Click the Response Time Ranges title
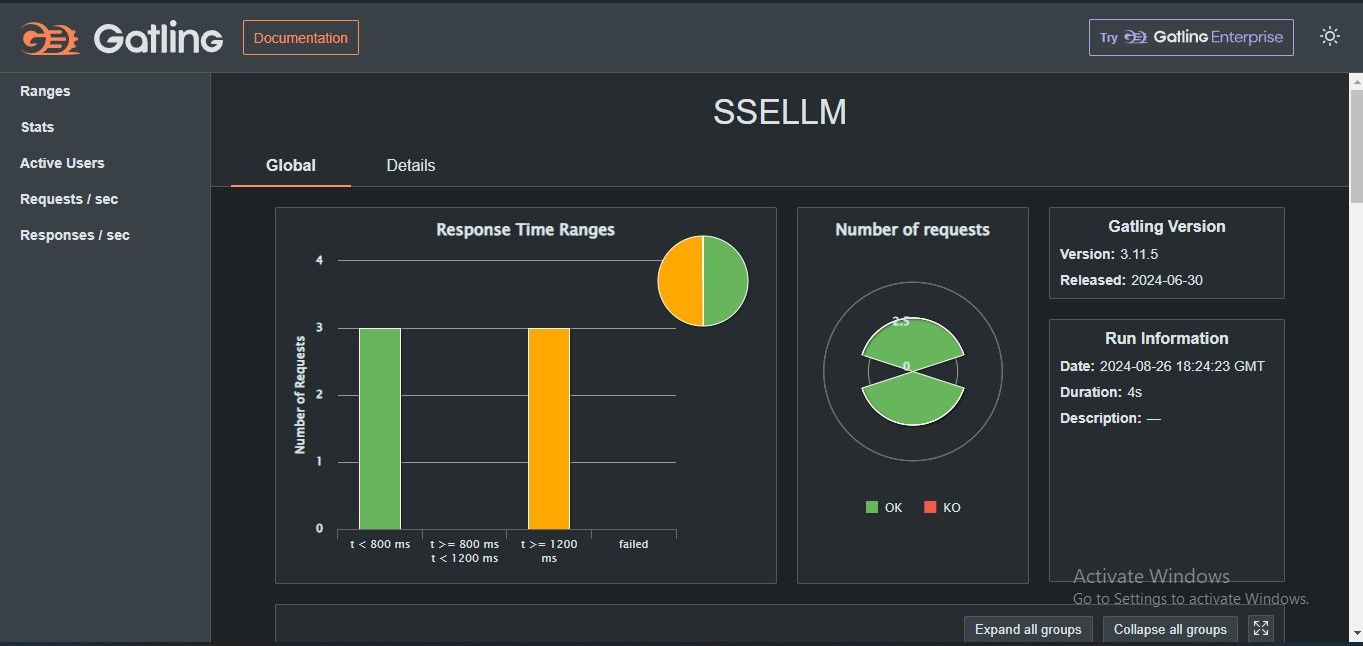1363x646 pixels. pyautogui.click(x=526, y=230)
